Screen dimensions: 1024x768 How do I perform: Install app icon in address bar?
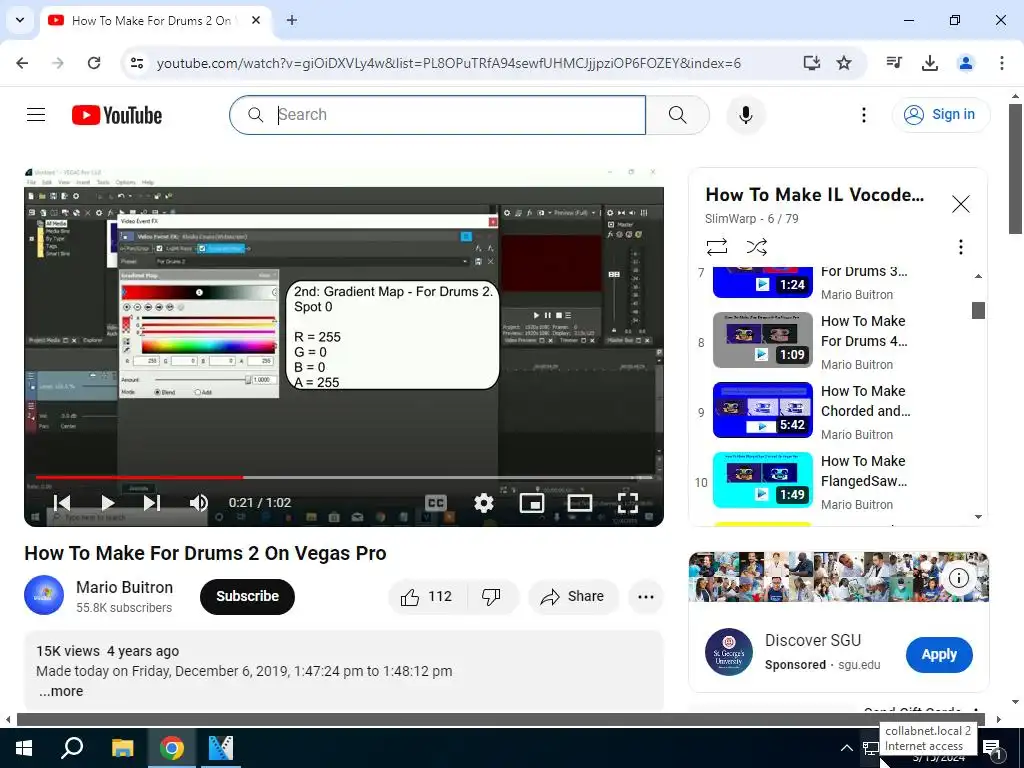(811, 63)
